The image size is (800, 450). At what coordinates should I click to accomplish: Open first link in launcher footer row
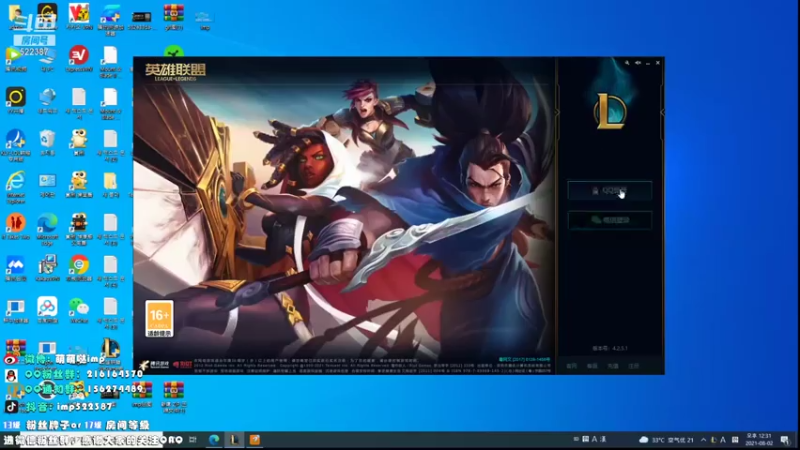572,366
